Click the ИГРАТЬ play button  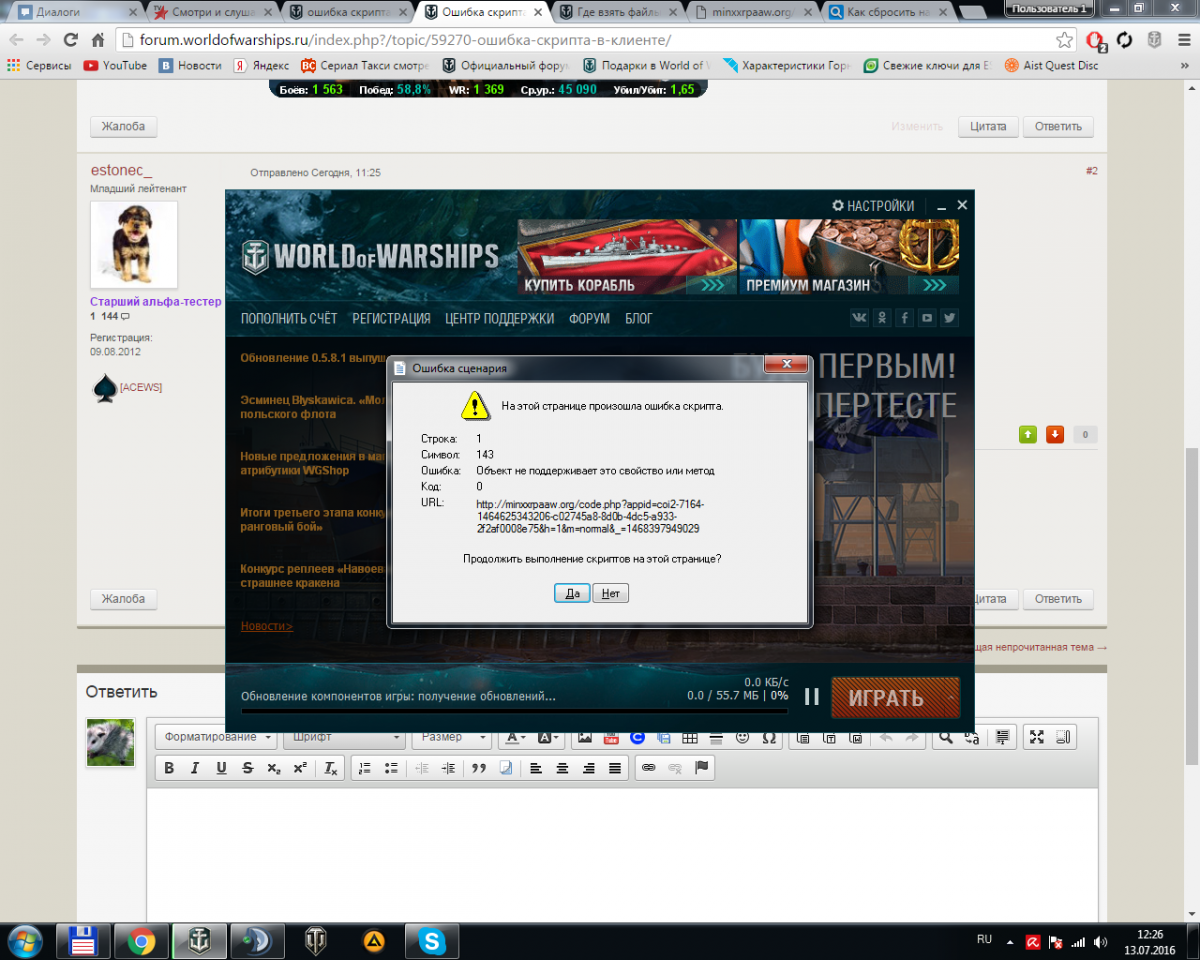pos(895,698)
